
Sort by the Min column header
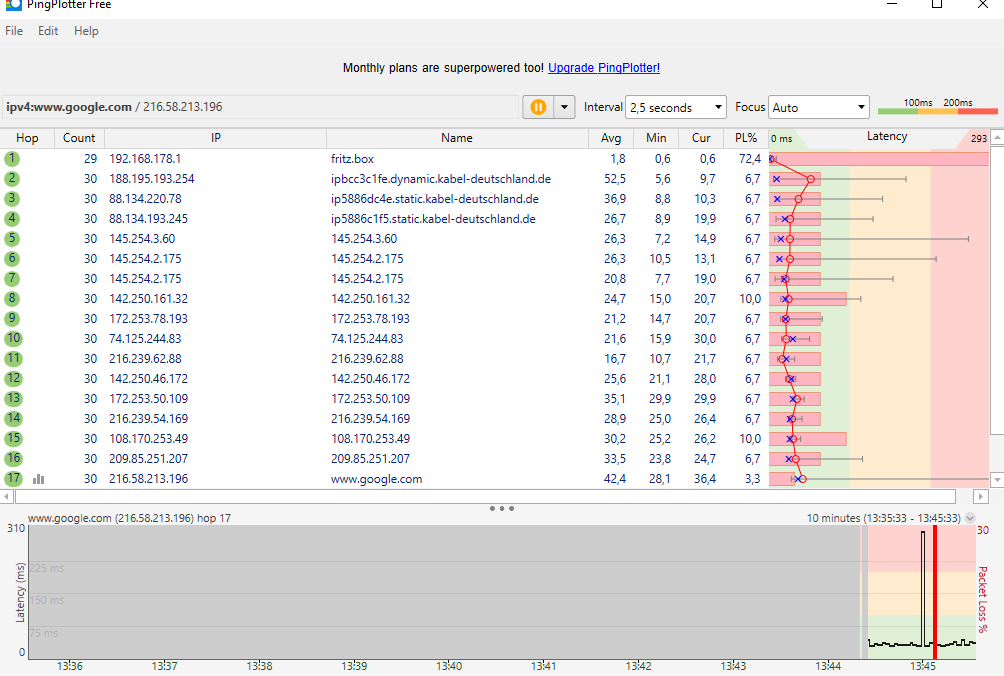click(656, 138)
